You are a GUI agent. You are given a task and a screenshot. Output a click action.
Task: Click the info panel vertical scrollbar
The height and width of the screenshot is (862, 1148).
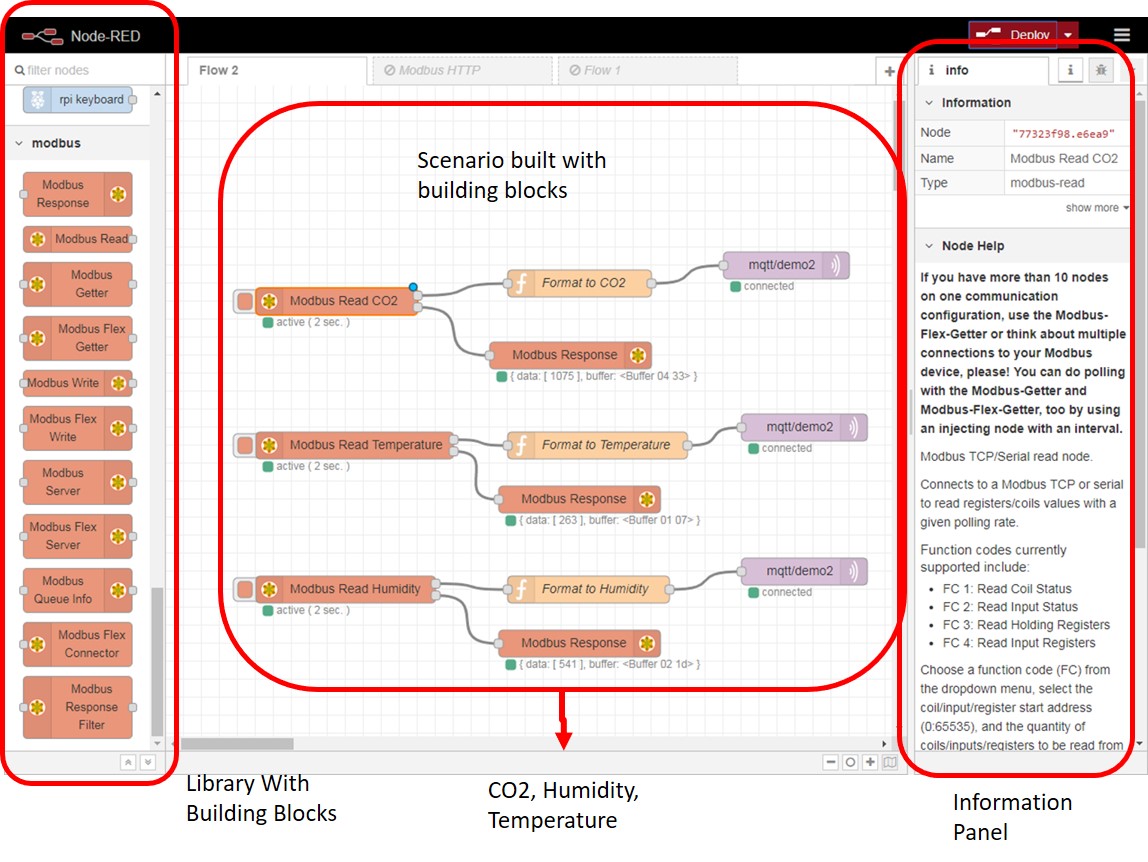coord(1139,322)
